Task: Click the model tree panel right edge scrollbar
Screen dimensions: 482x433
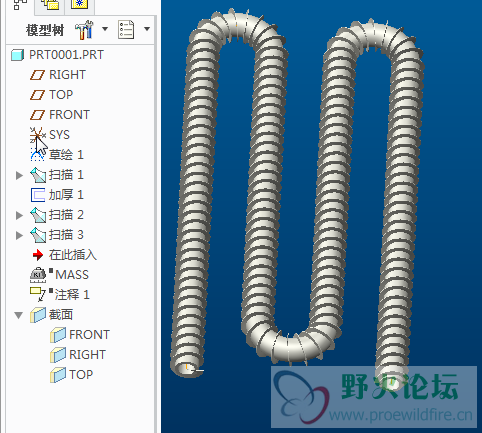Action: tap(155, 223)
